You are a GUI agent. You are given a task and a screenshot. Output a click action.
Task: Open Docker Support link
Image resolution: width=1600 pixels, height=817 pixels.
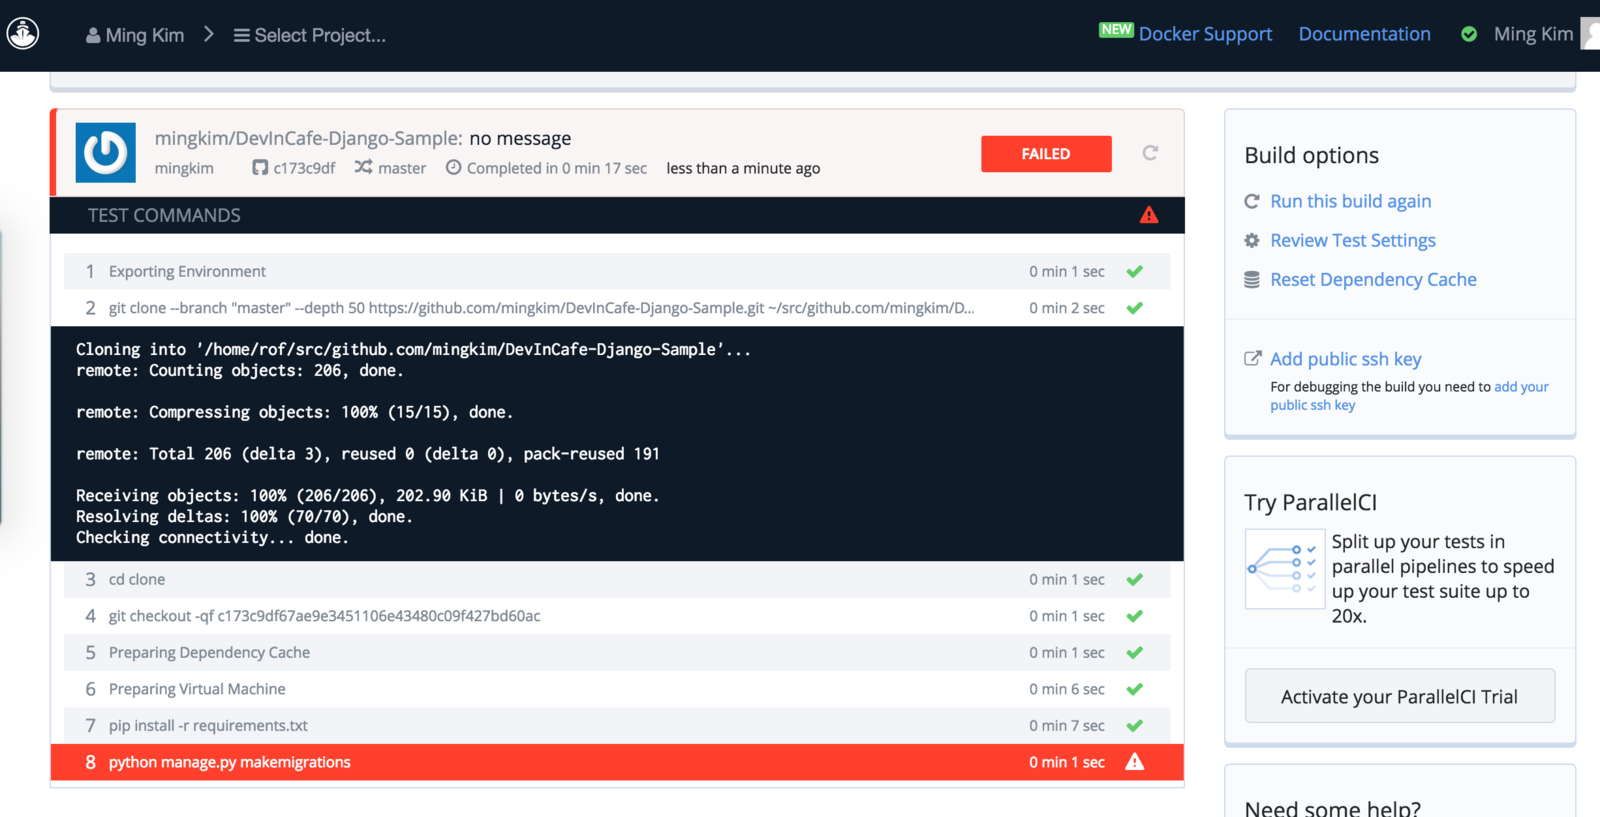click(x=1205, y=34)
